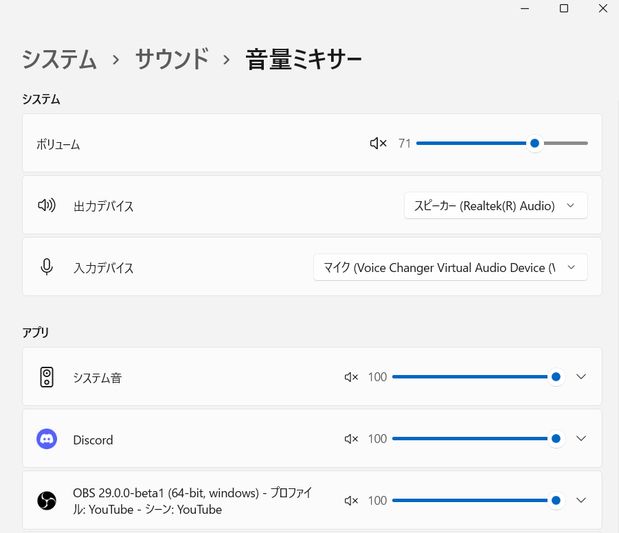The width and height of the screenshot is (619, 533).
Task: Expand the OBS row chevron
Action: coord(581,500)
